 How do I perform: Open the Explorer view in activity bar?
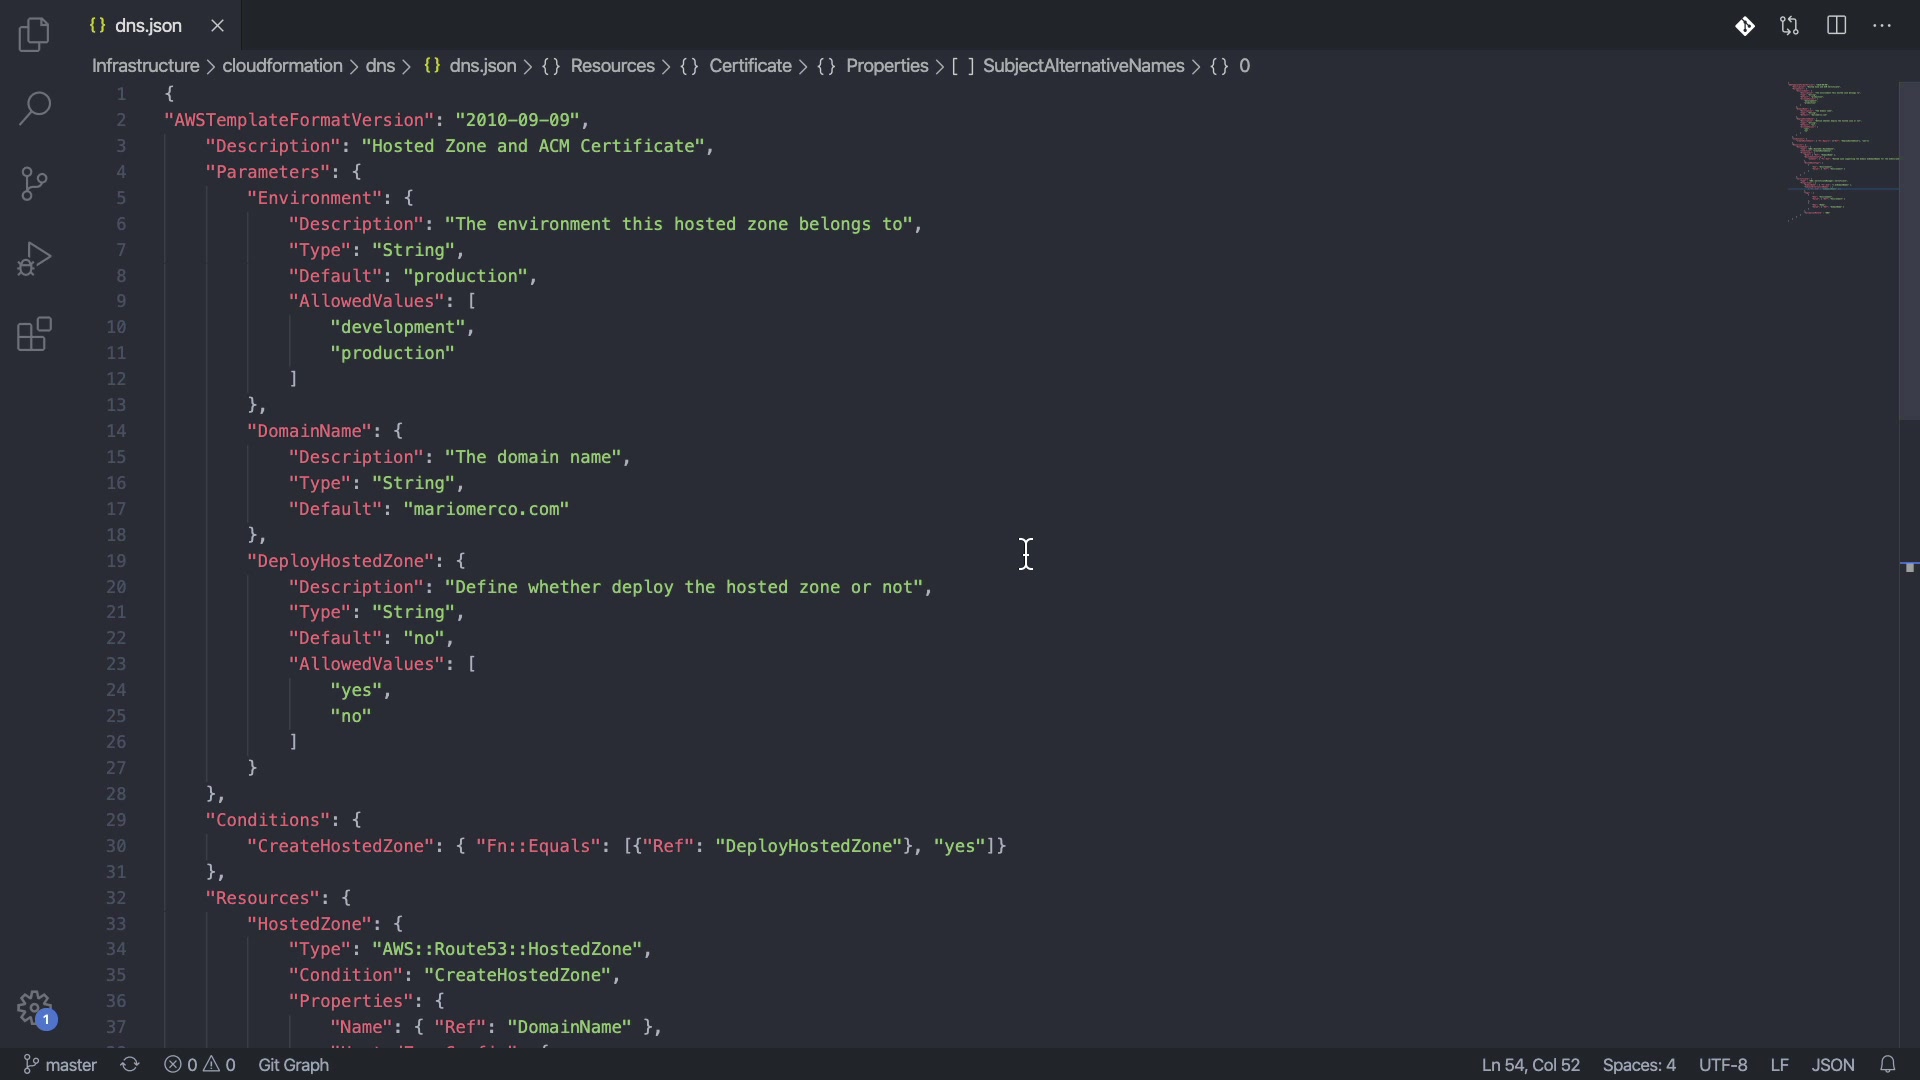[x=34, y=36]
